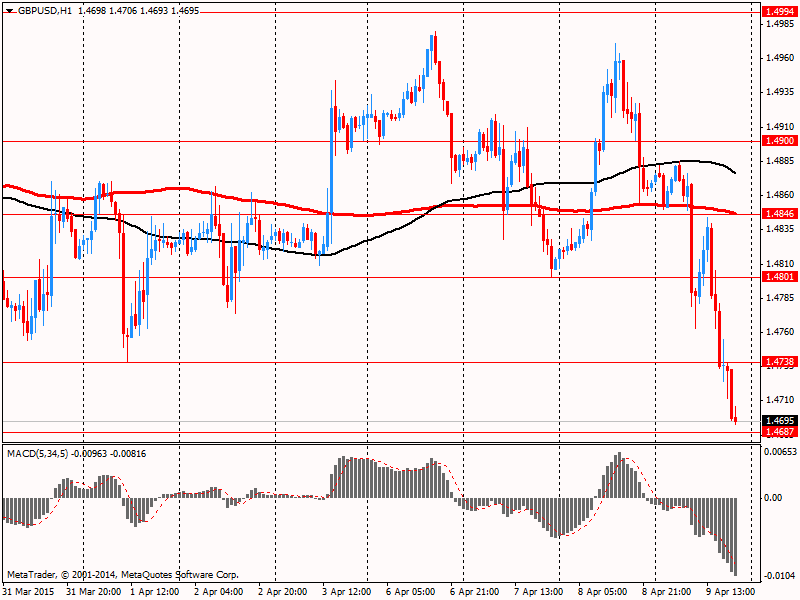This screenshot has width=800, height=600.
Task: Click the red 1.4801 price level tag
Action: [780, 277]
